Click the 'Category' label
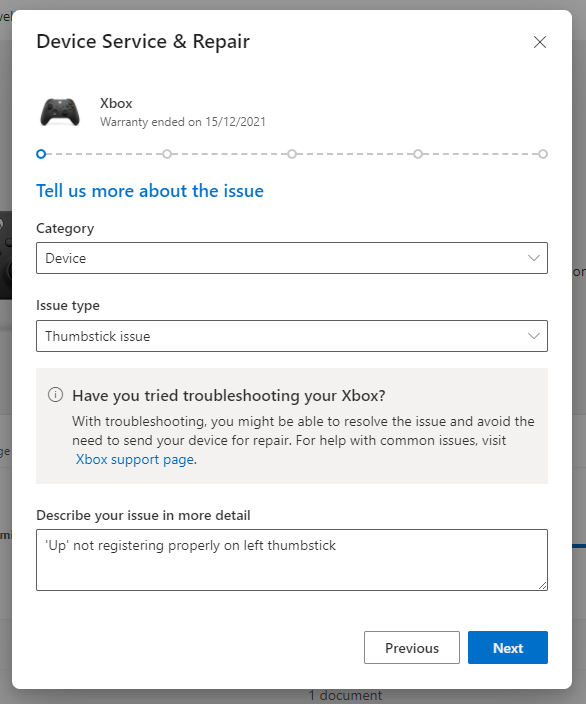 tap(65, 228)
